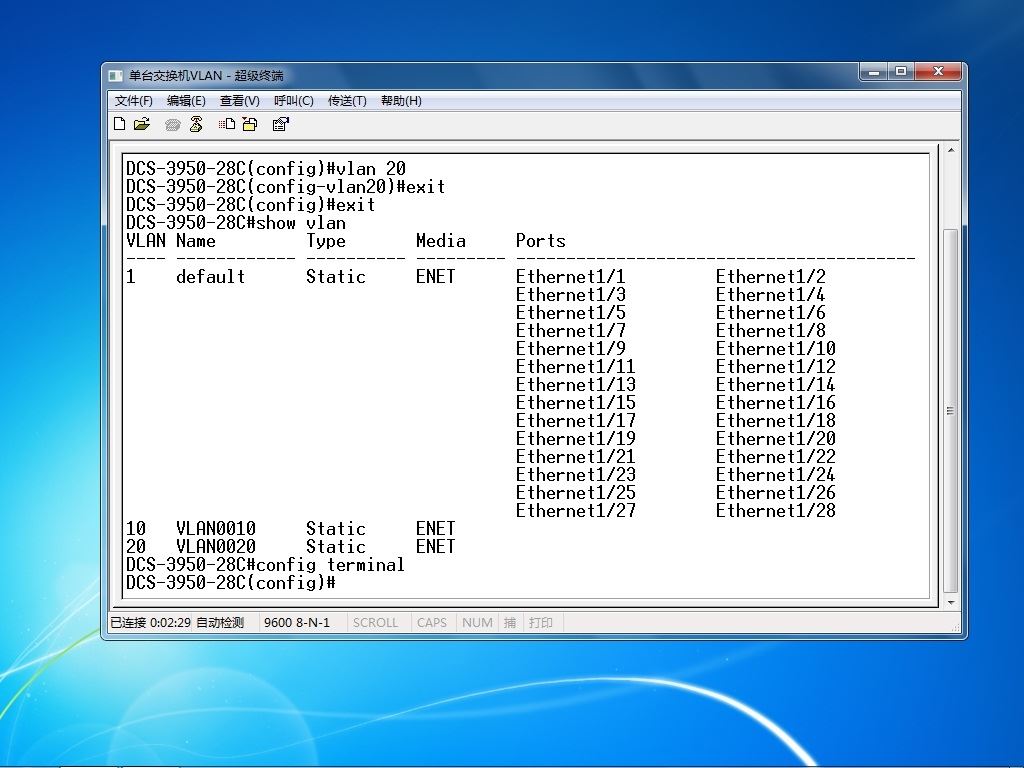
Task: Click the Open file toolbar icon
Action: tap(142, 124)
